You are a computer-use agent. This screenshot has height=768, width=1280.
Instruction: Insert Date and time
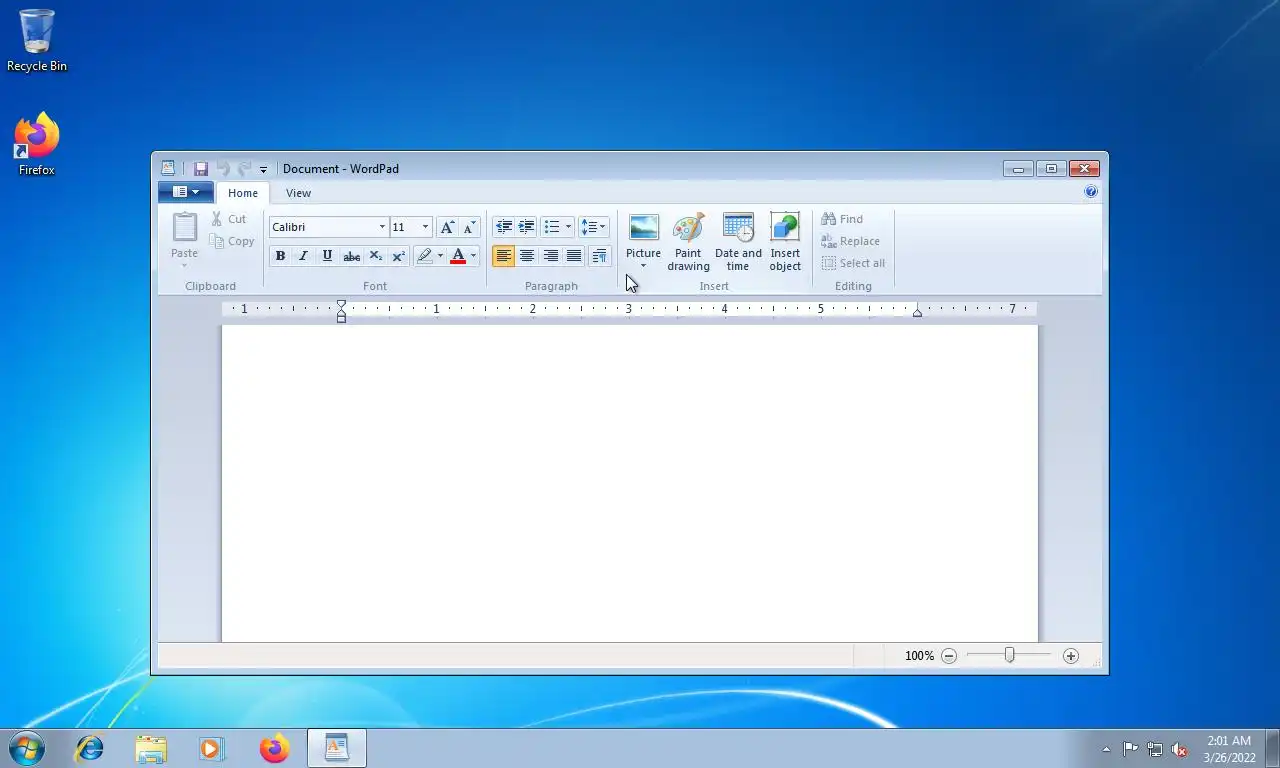pos(738,242)
